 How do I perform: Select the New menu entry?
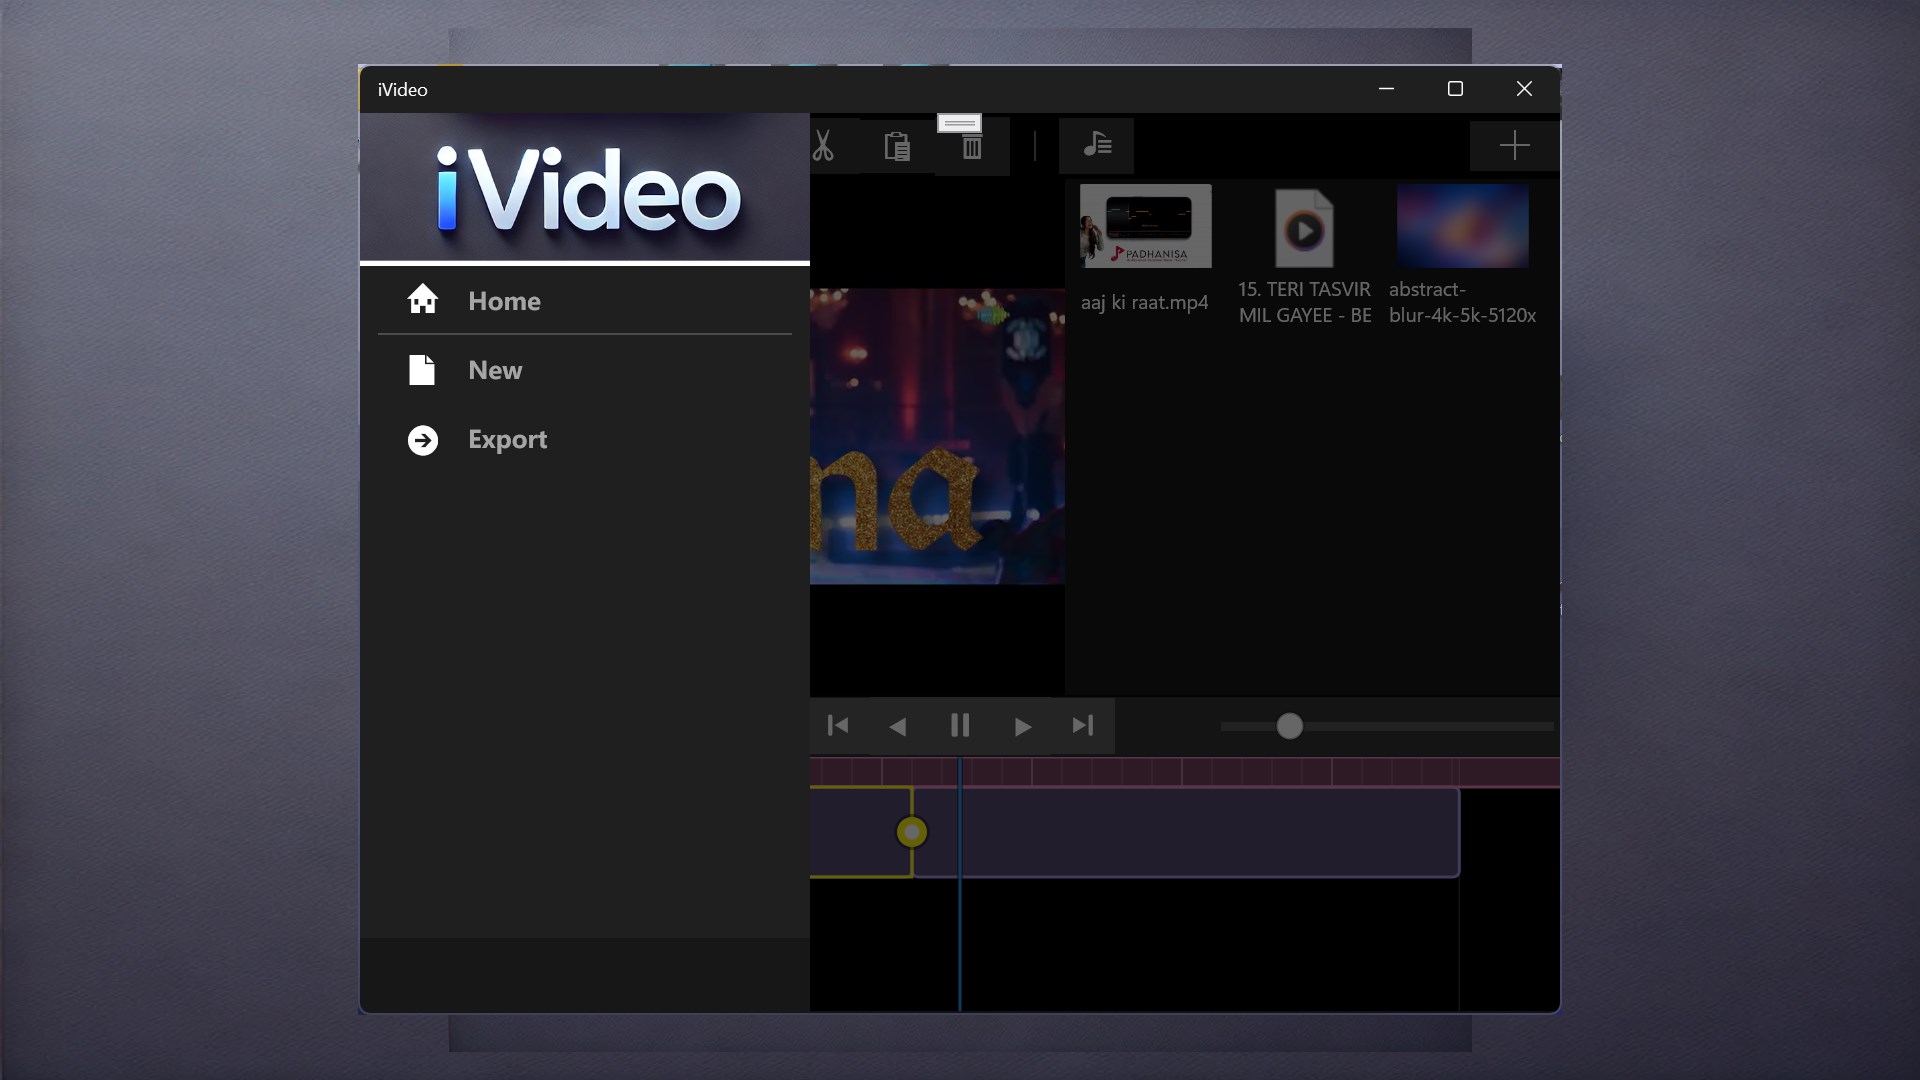pos(495,370)
